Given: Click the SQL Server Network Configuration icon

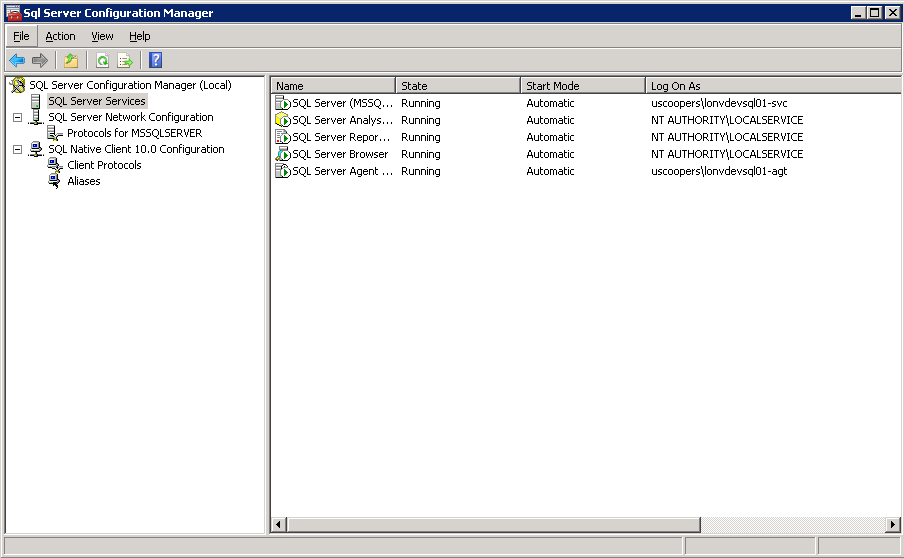Looking at the screenshot, I should 36,117.
